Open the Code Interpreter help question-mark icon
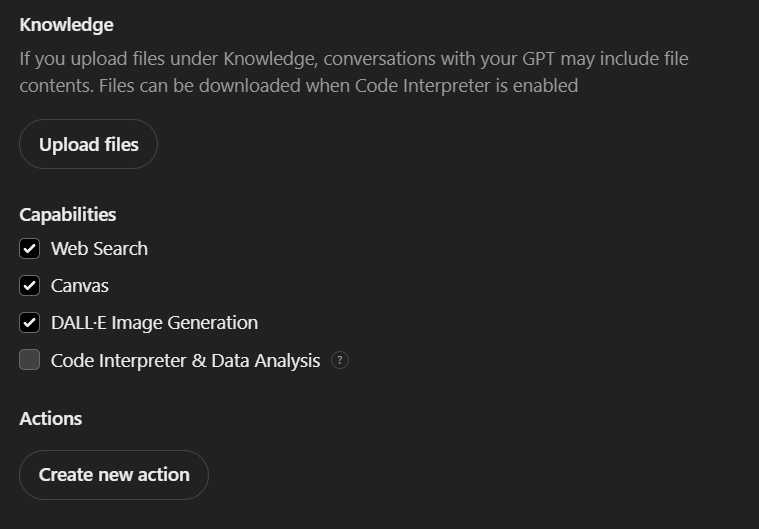 pyautogui.click(x=340, y=360)
